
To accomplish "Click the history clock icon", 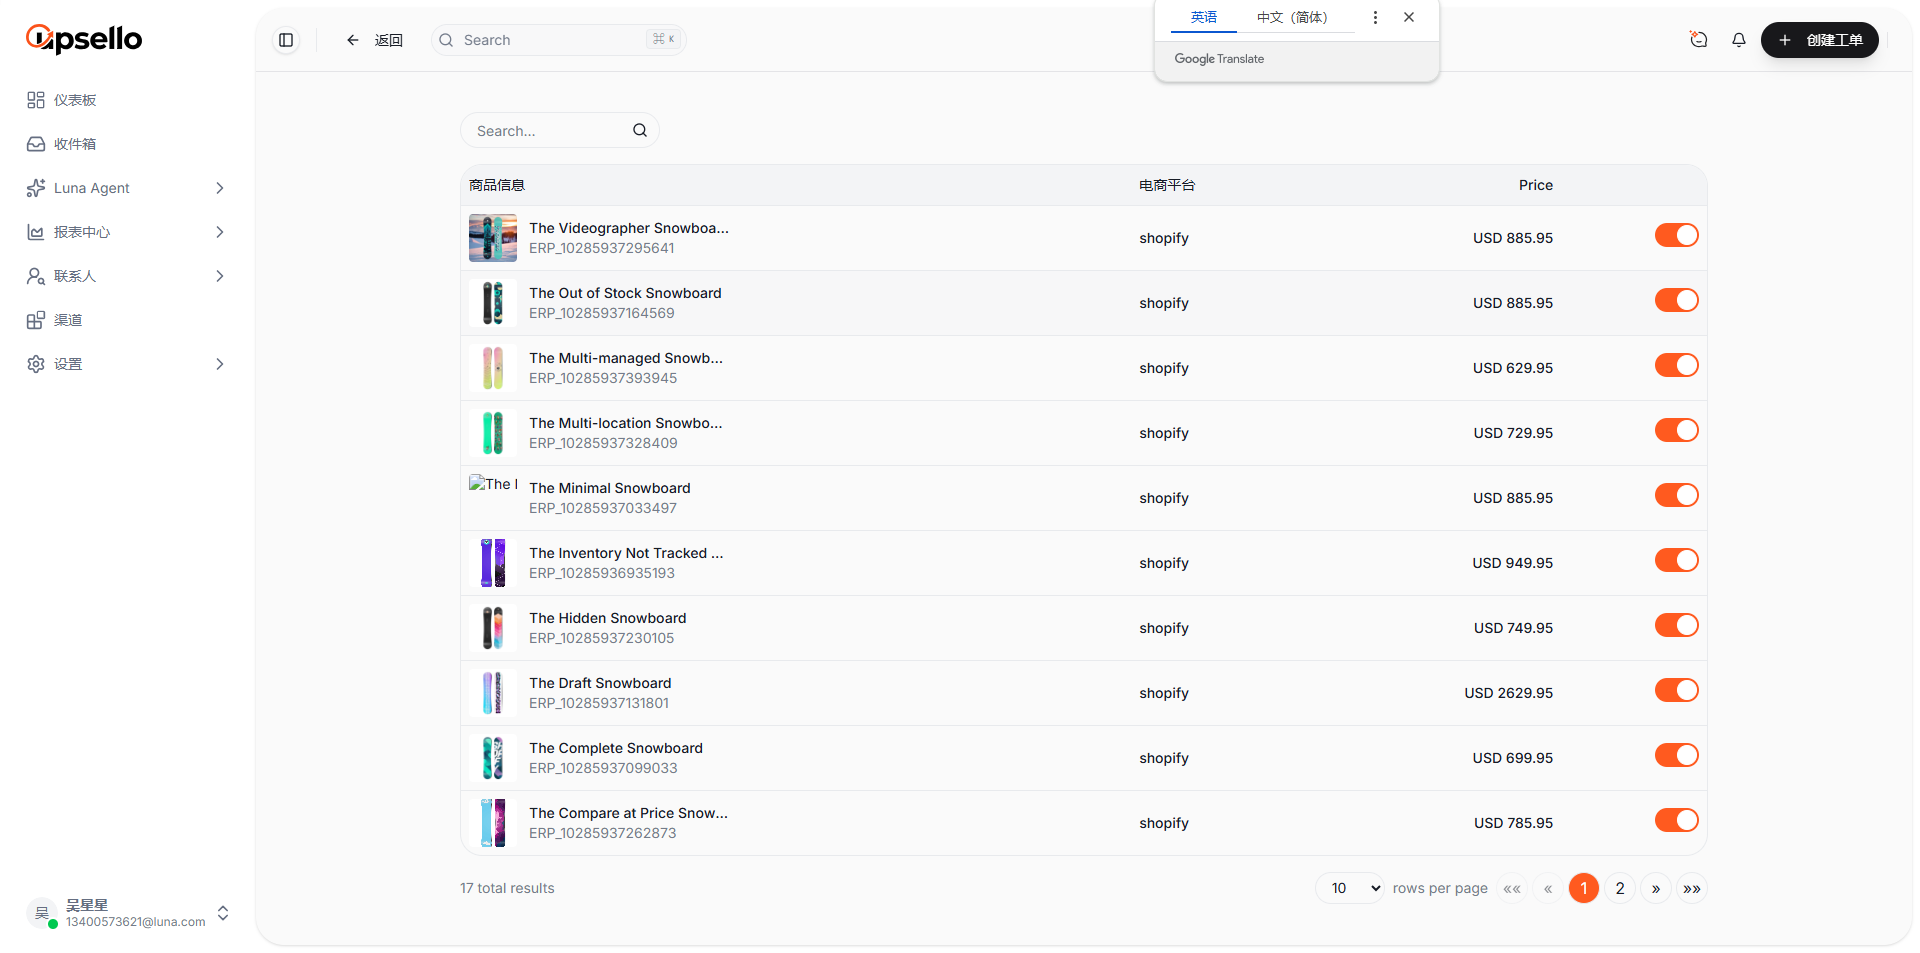I will tap(1698, 40).
